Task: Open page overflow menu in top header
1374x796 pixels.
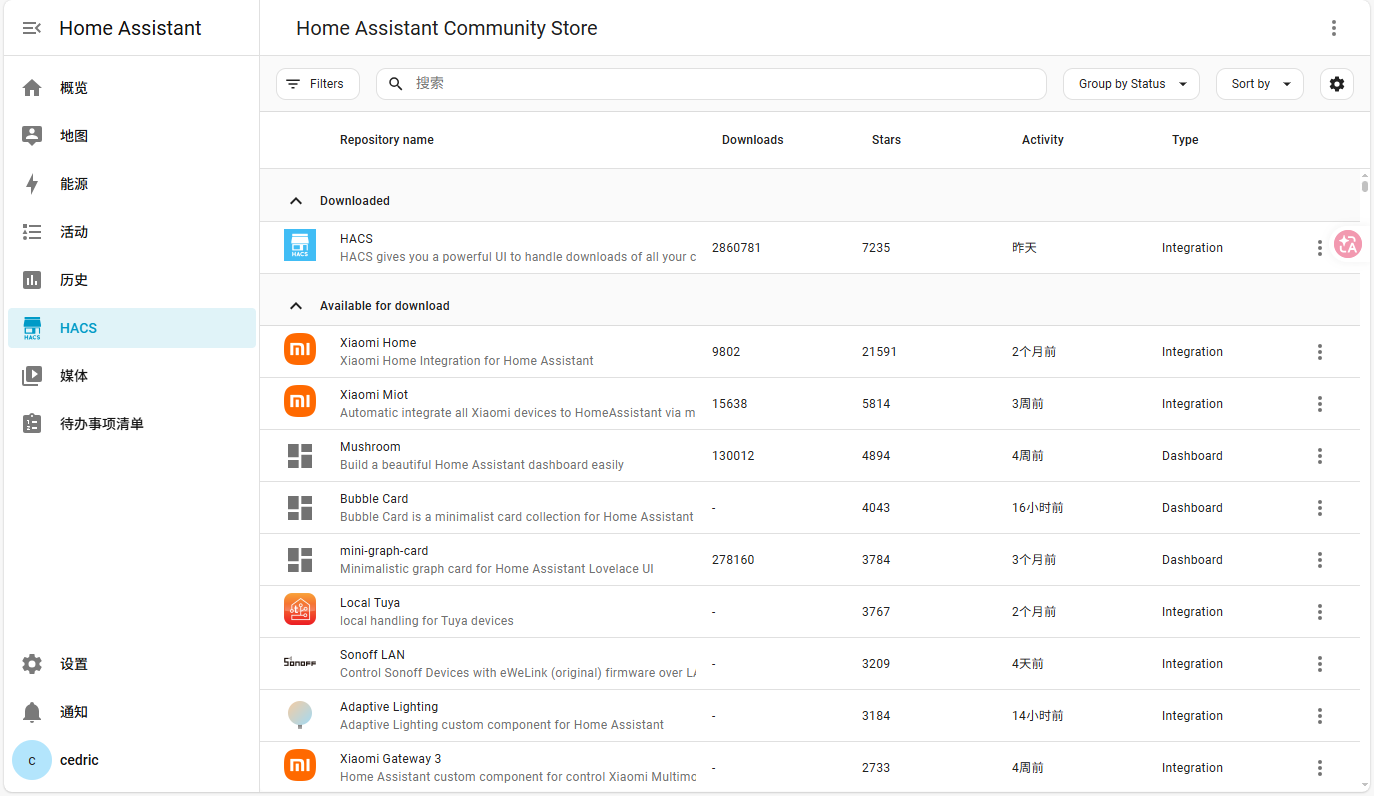Action: tap(1334, 28)
